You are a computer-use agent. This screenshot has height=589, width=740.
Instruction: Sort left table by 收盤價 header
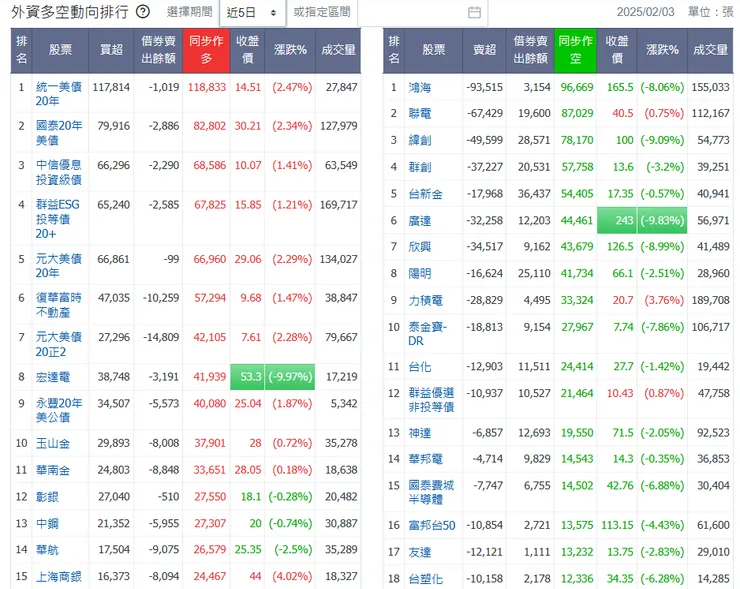(247, 50)
